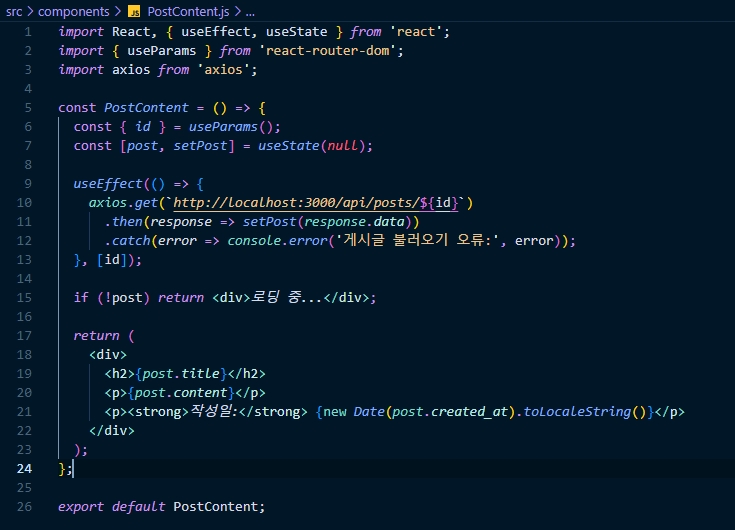The width and height of the screenshot is (735, 530).
Task: Expand chevron after PostContent.js breadcrumb
Action: coord(237,12)
